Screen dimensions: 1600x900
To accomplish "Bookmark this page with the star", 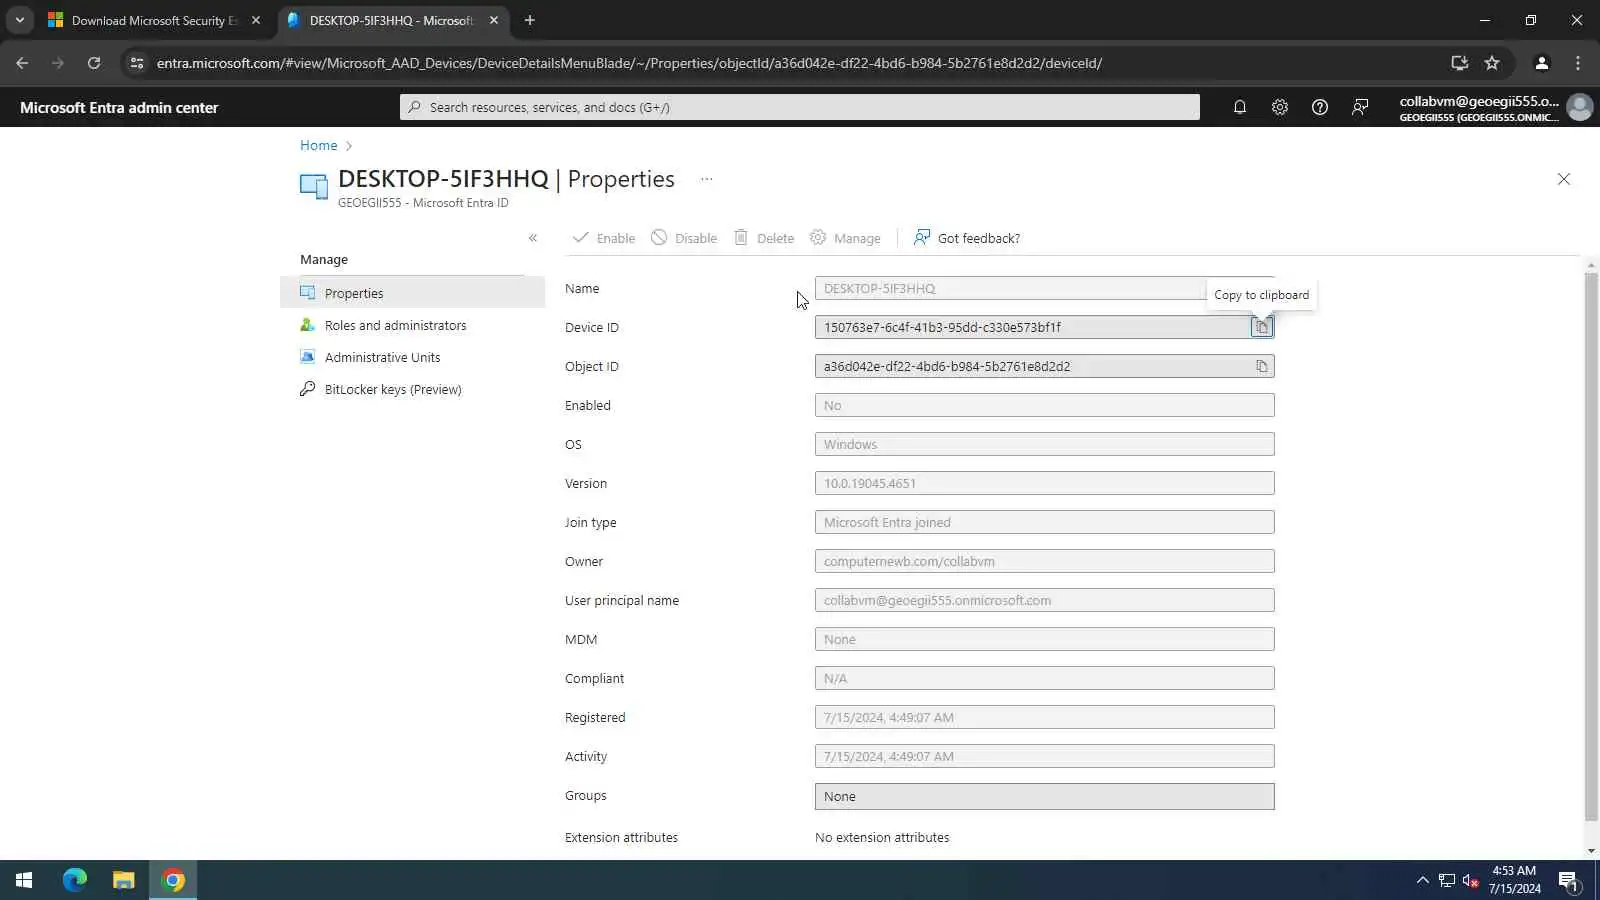I will [x=1492, y=63].
